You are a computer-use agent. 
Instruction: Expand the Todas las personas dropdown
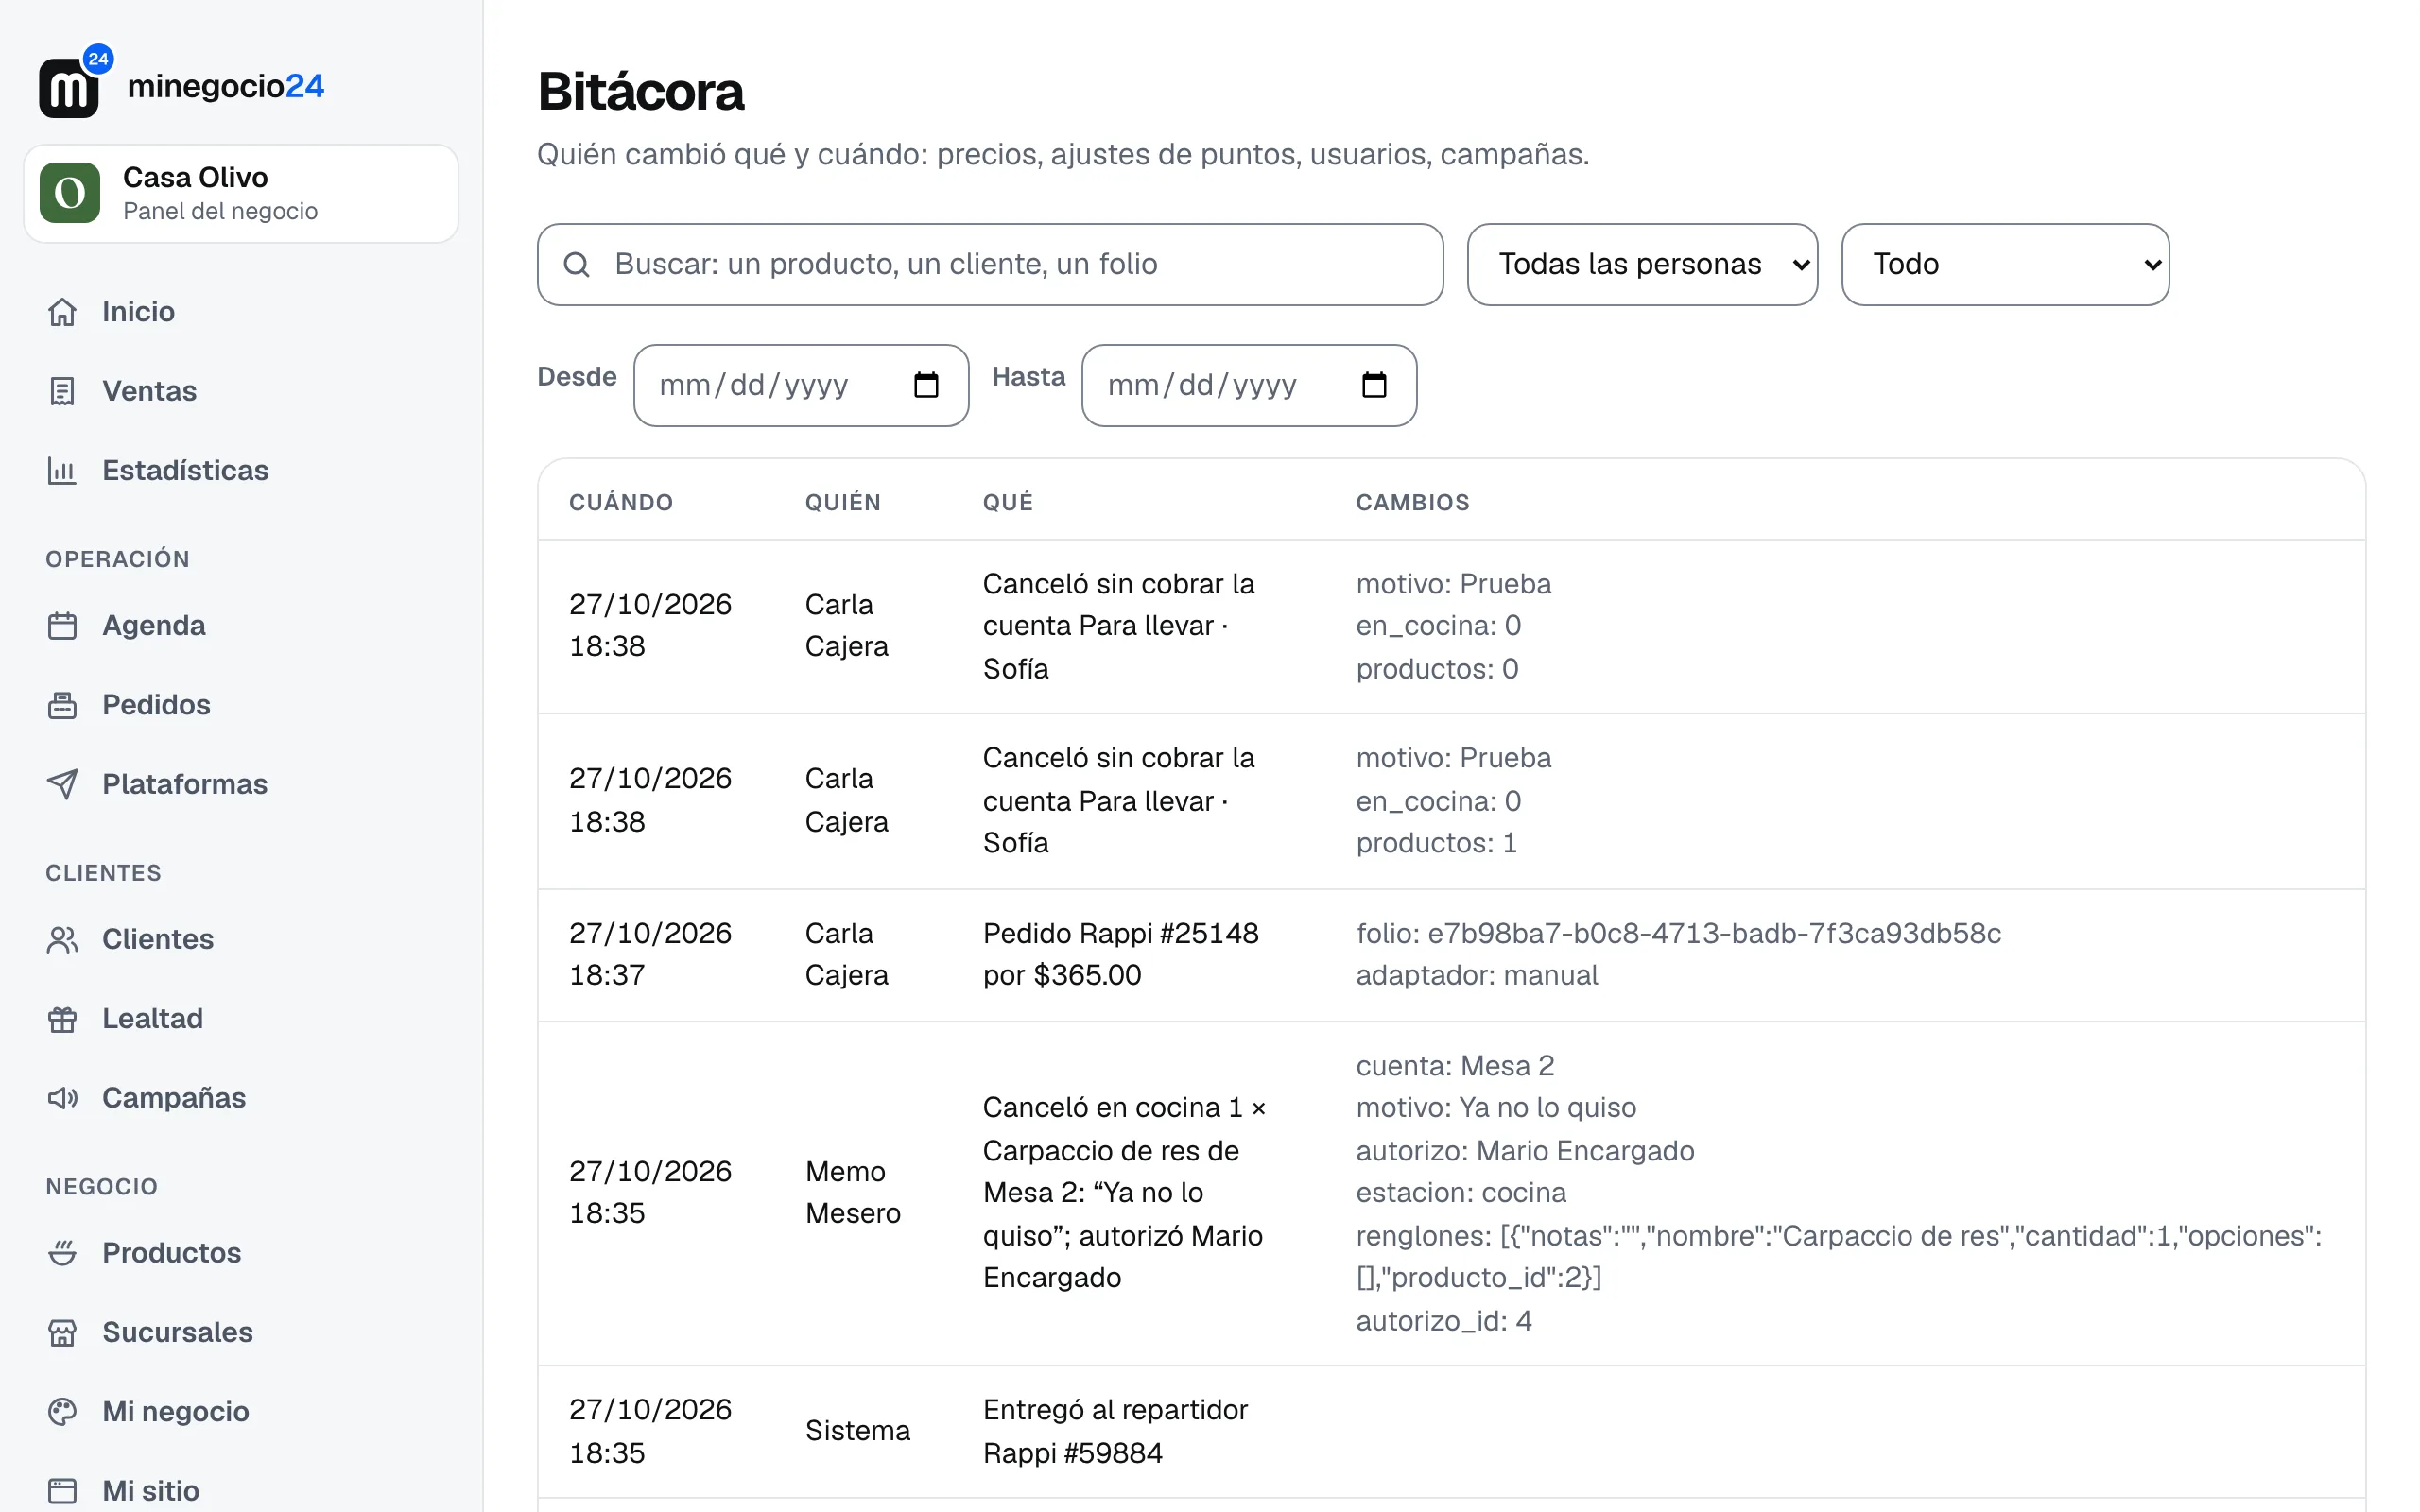pos(1642,265)
